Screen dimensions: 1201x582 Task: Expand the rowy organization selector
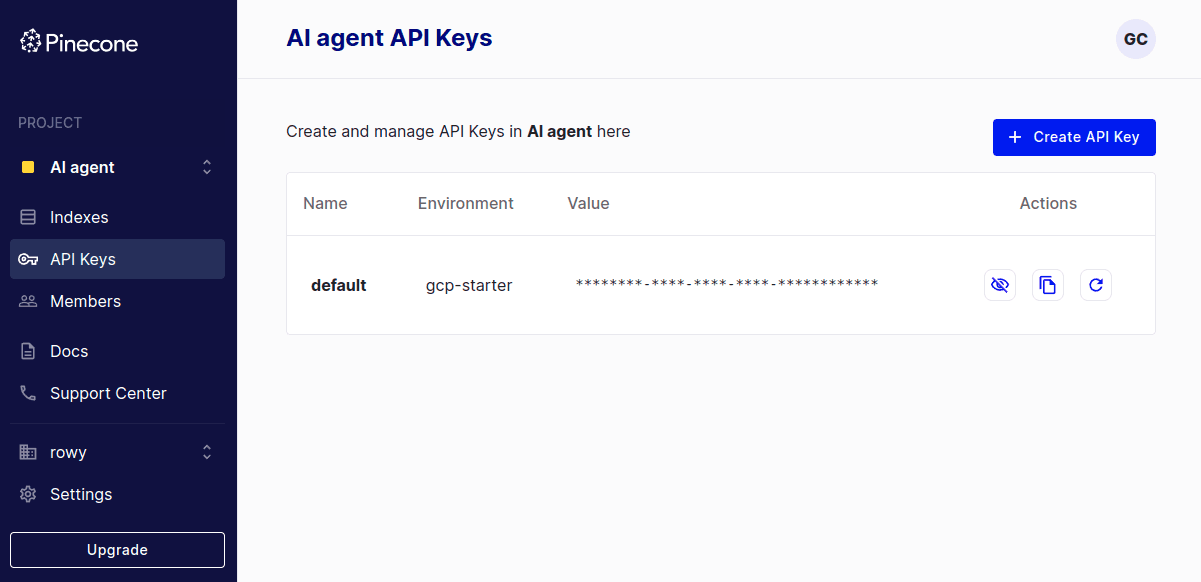206,452
